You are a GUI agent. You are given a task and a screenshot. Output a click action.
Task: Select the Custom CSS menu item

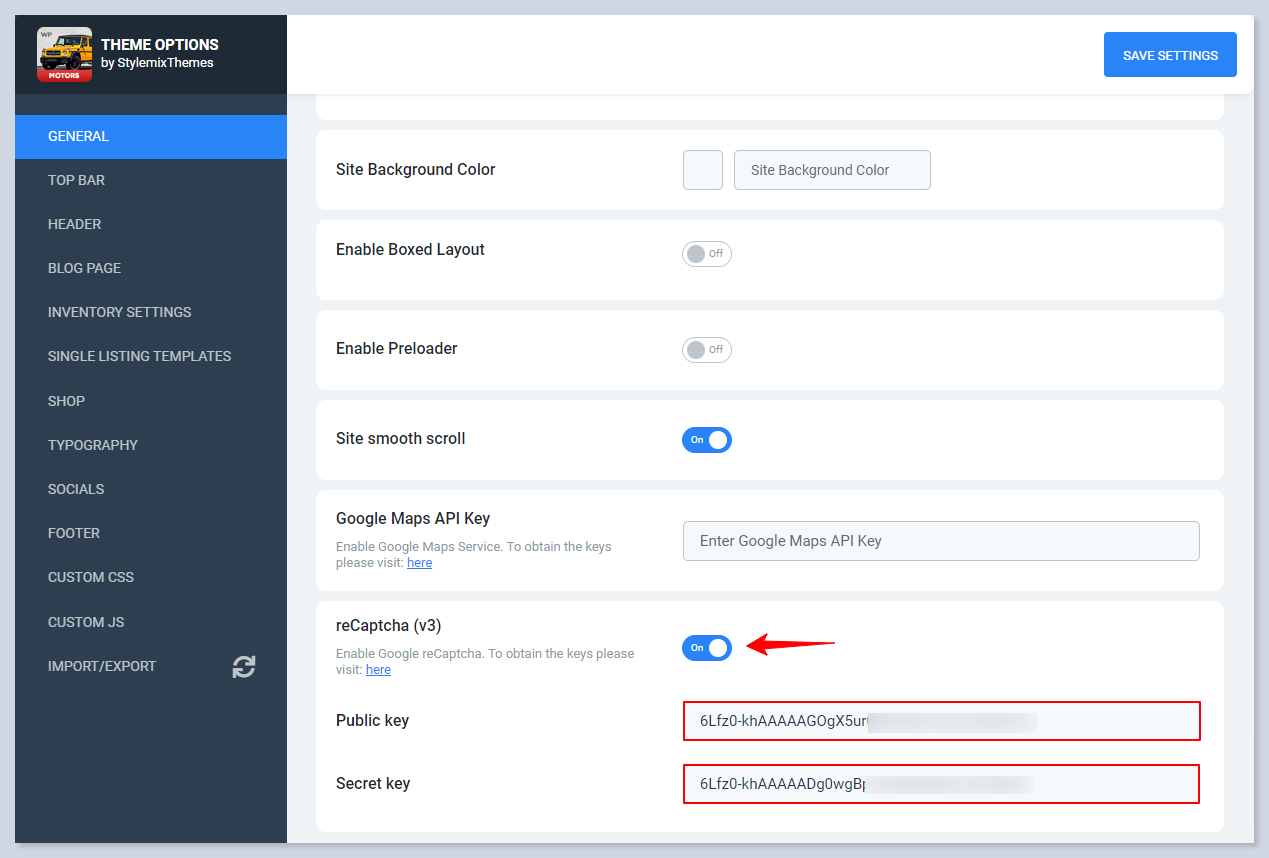coord(90,577)
